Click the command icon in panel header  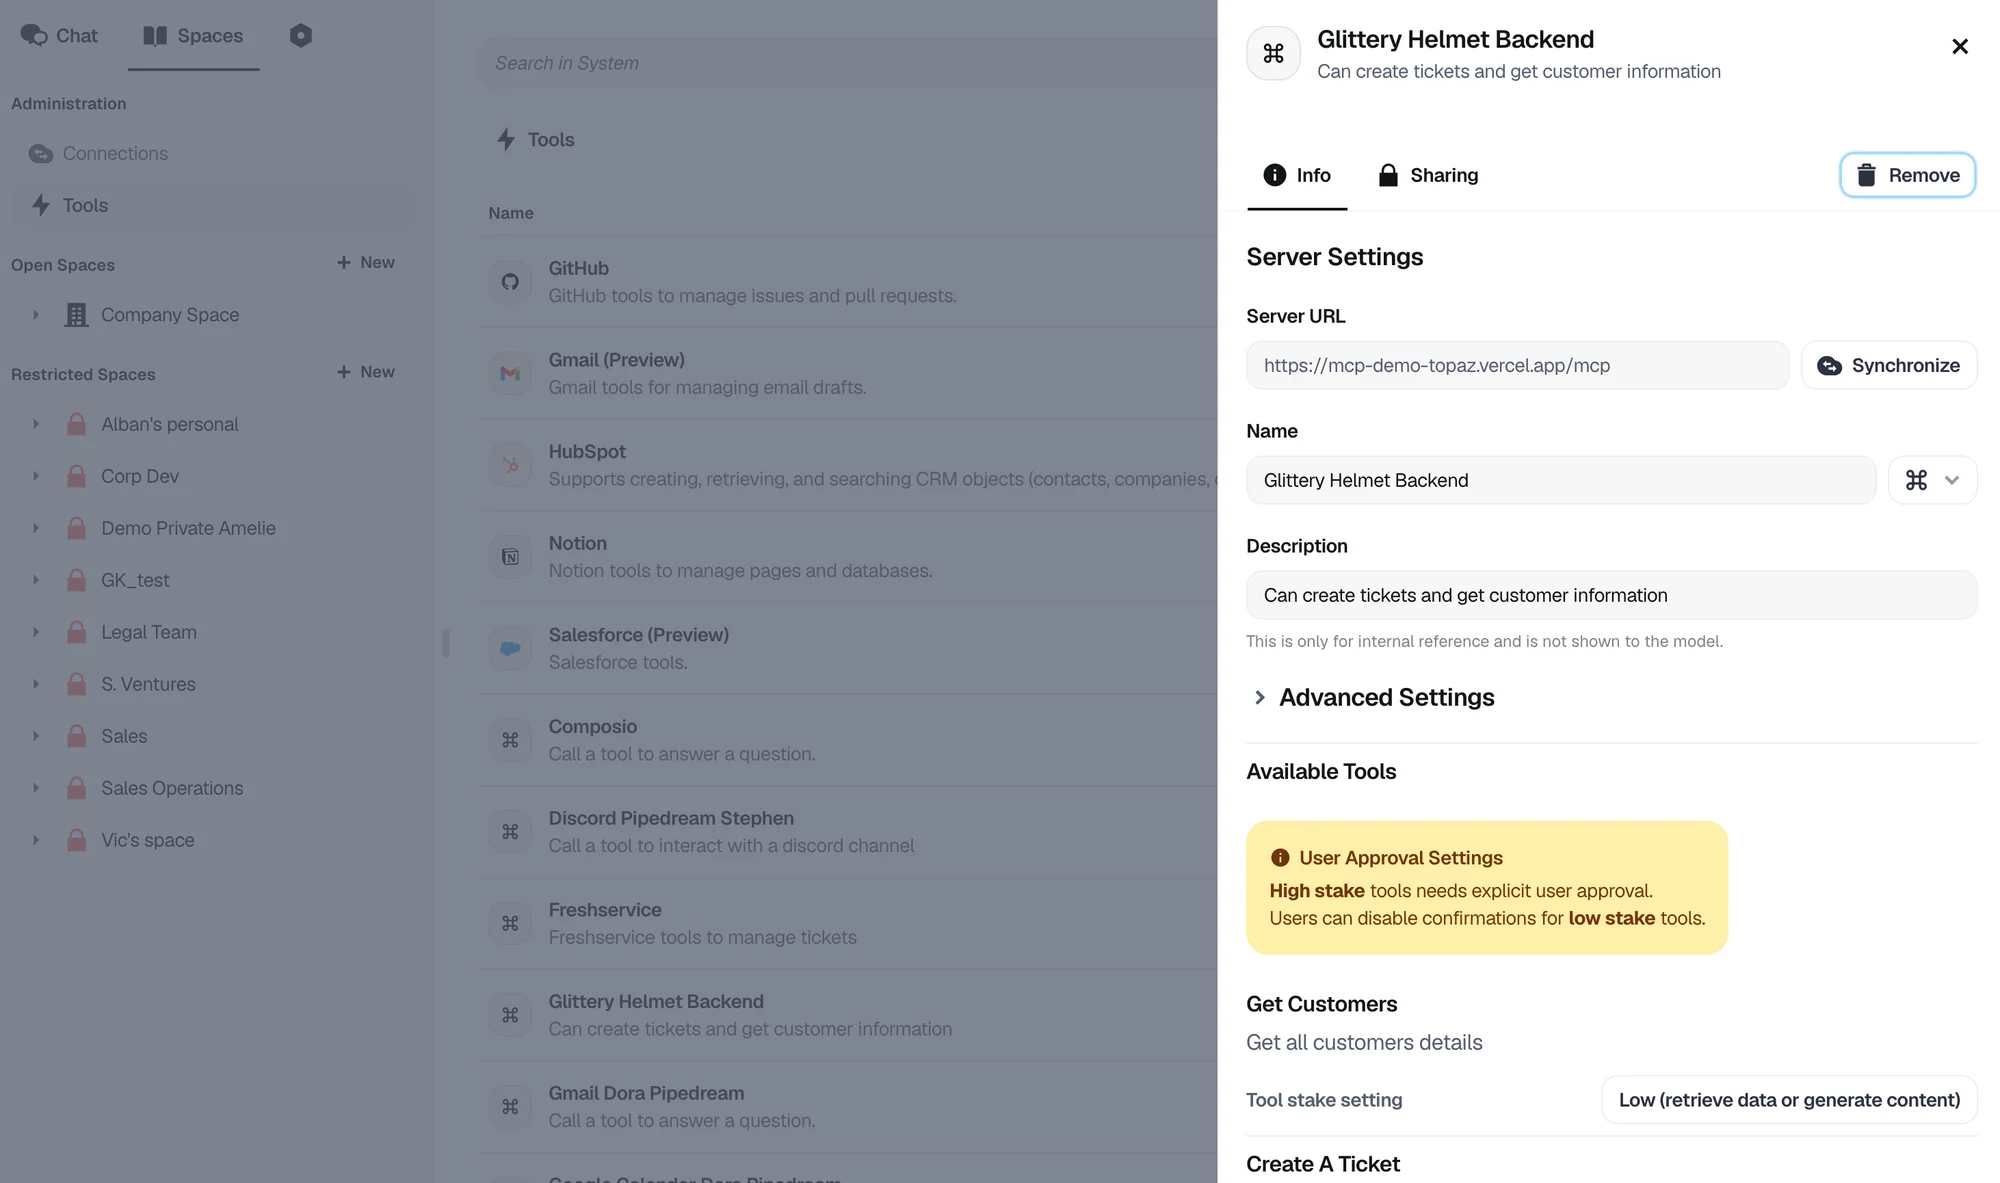[1273, 53]
